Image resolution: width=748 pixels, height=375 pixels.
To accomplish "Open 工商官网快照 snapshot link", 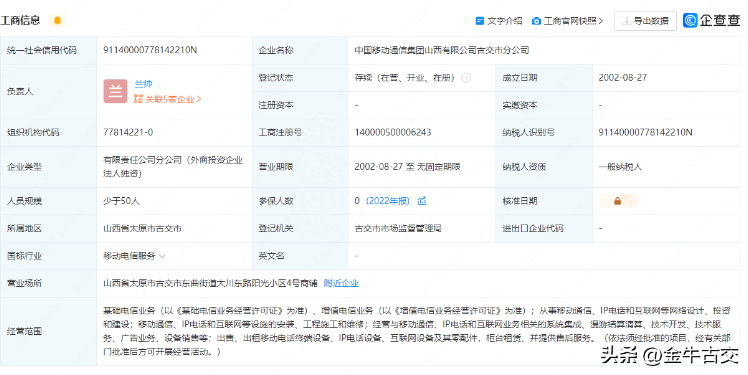I will click(573, 21).
